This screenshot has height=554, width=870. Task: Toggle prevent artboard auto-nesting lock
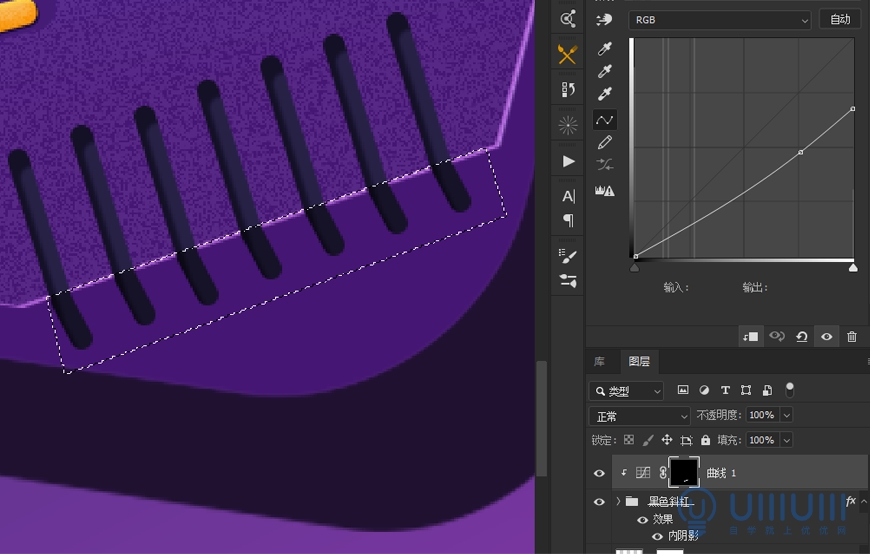coord(686,440)
